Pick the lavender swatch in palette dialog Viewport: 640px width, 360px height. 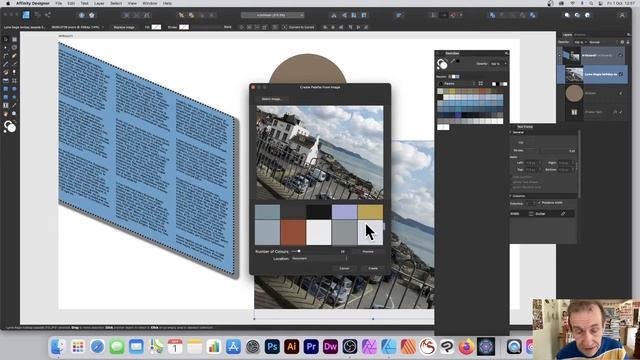pyautogui.click(x=344, y=212)
